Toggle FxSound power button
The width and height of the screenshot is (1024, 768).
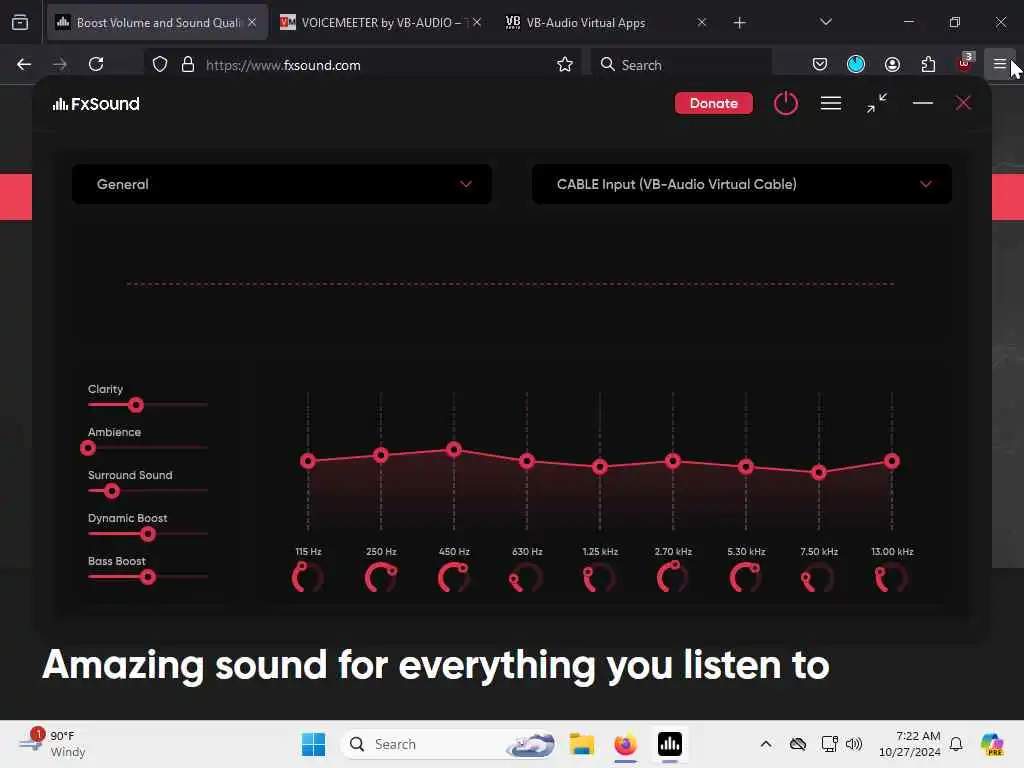[x=786, y=103]
